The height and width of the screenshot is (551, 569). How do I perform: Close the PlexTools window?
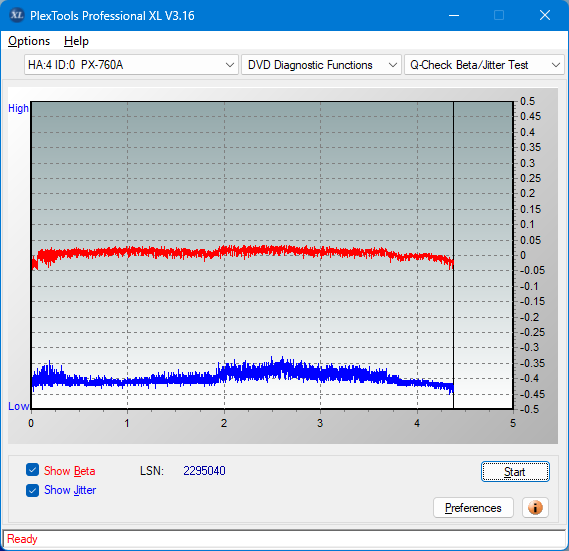pos(545,15)
